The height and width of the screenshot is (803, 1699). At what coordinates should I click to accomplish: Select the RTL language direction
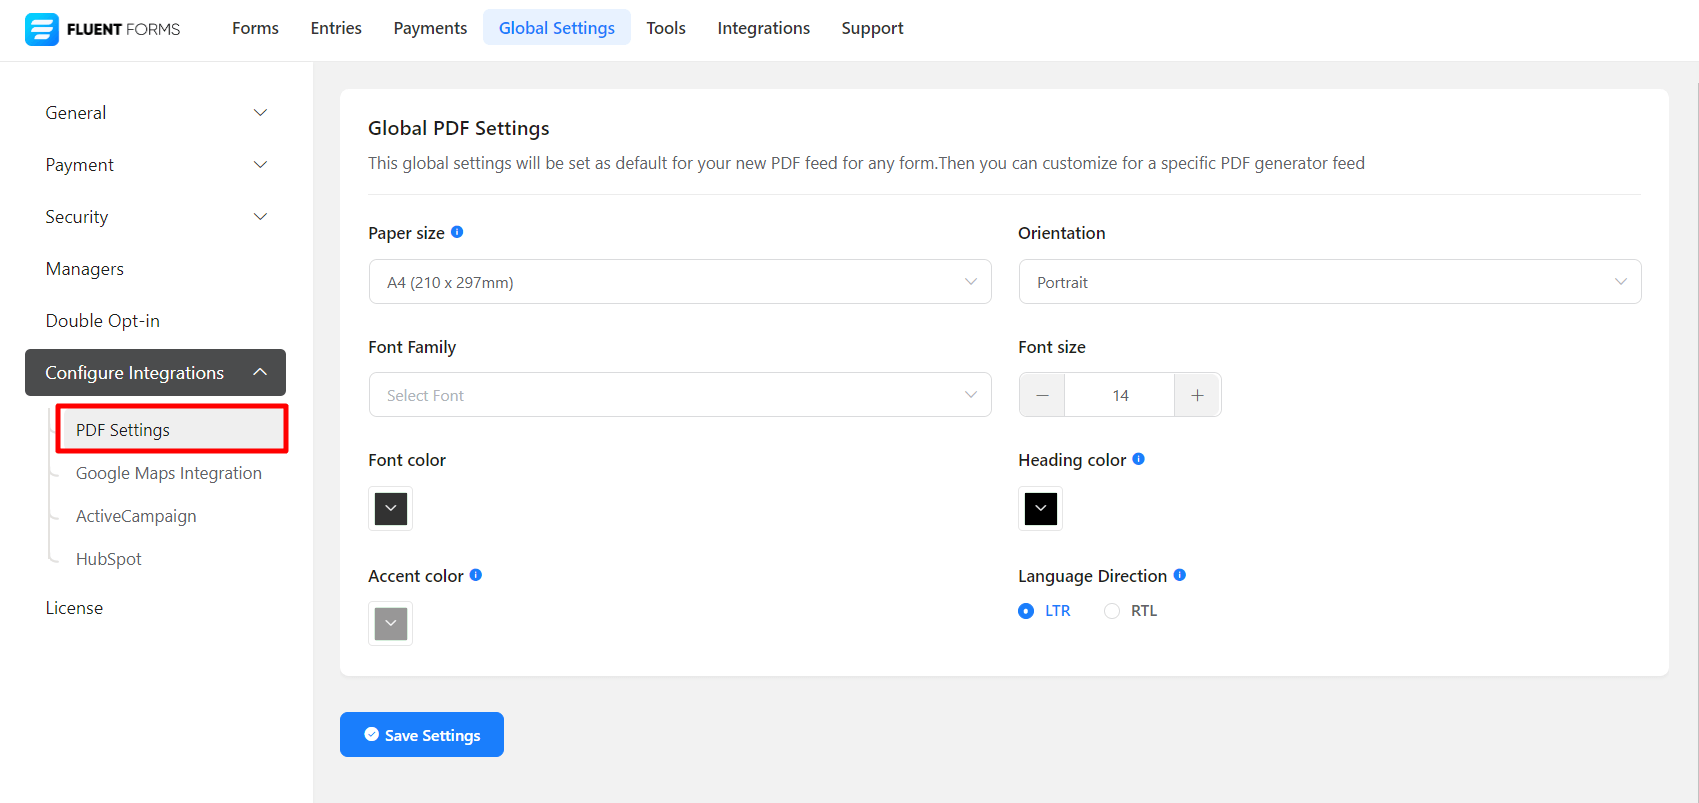1112,611
